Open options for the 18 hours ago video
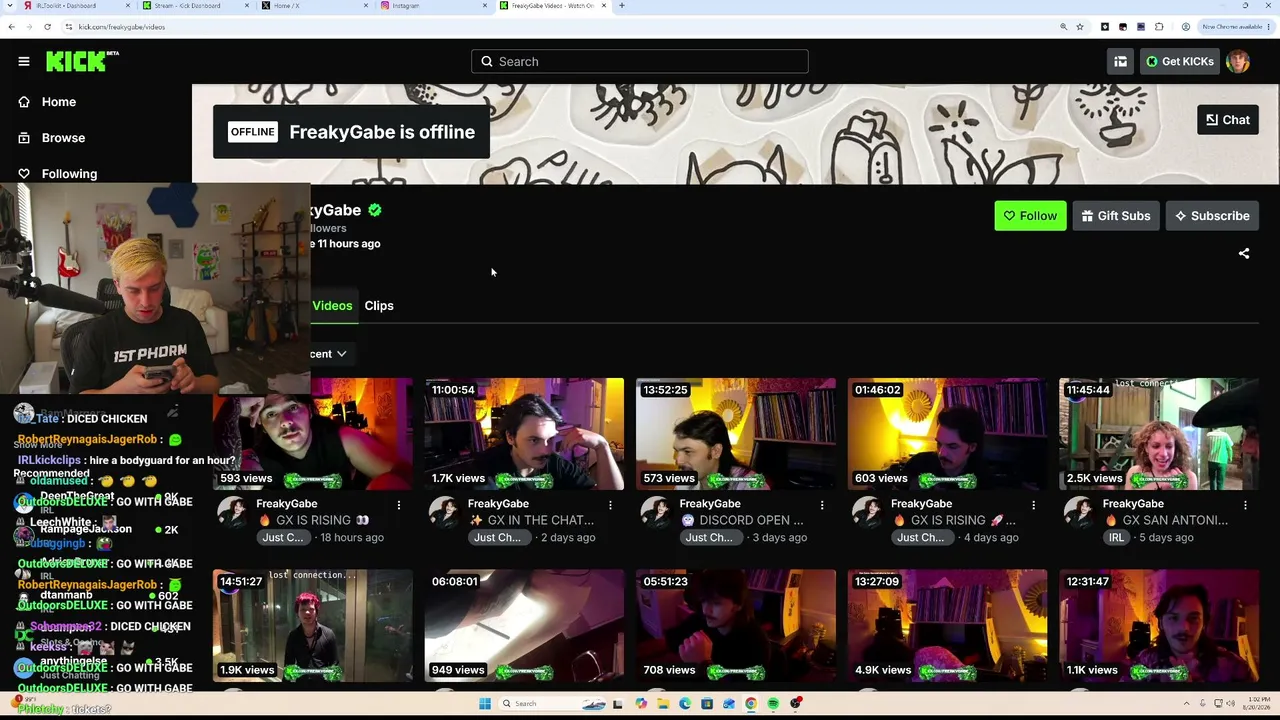Viewport: 1280px width, 720px height. coord(398,505)
